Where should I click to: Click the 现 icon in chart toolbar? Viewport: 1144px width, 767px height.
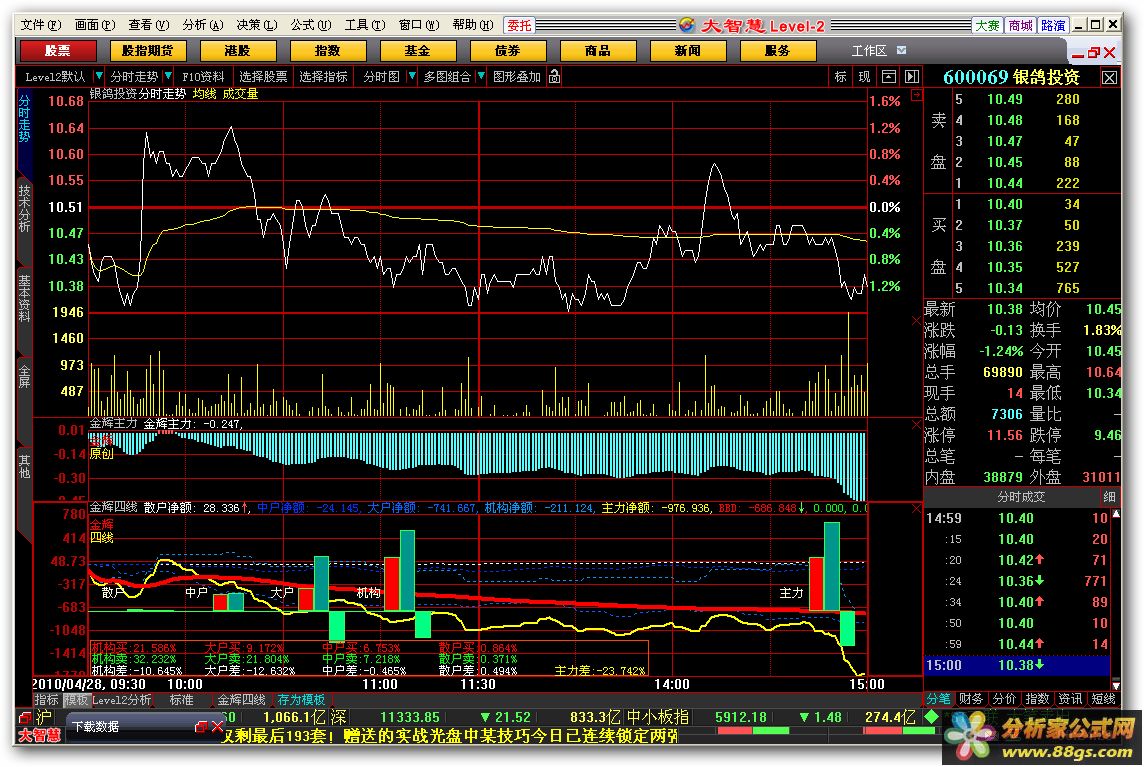[x=864, y=77]
